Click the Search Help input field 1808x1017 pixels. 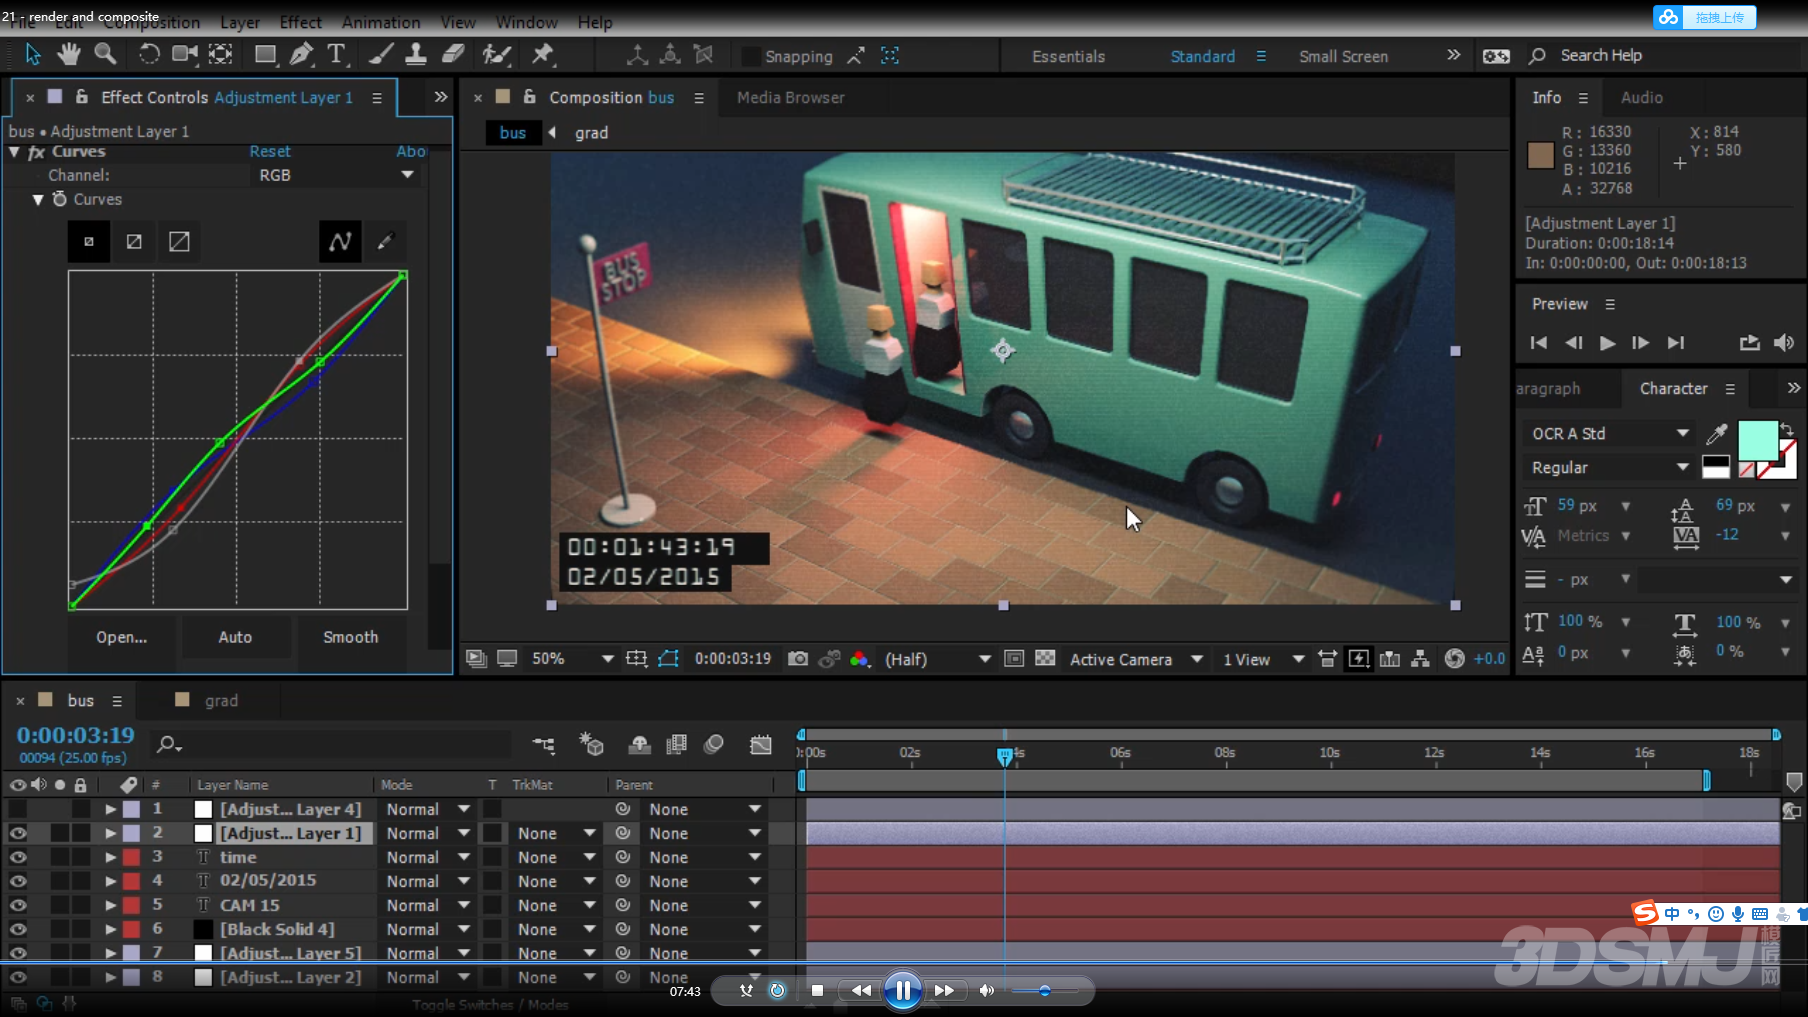click(1670, 55)
